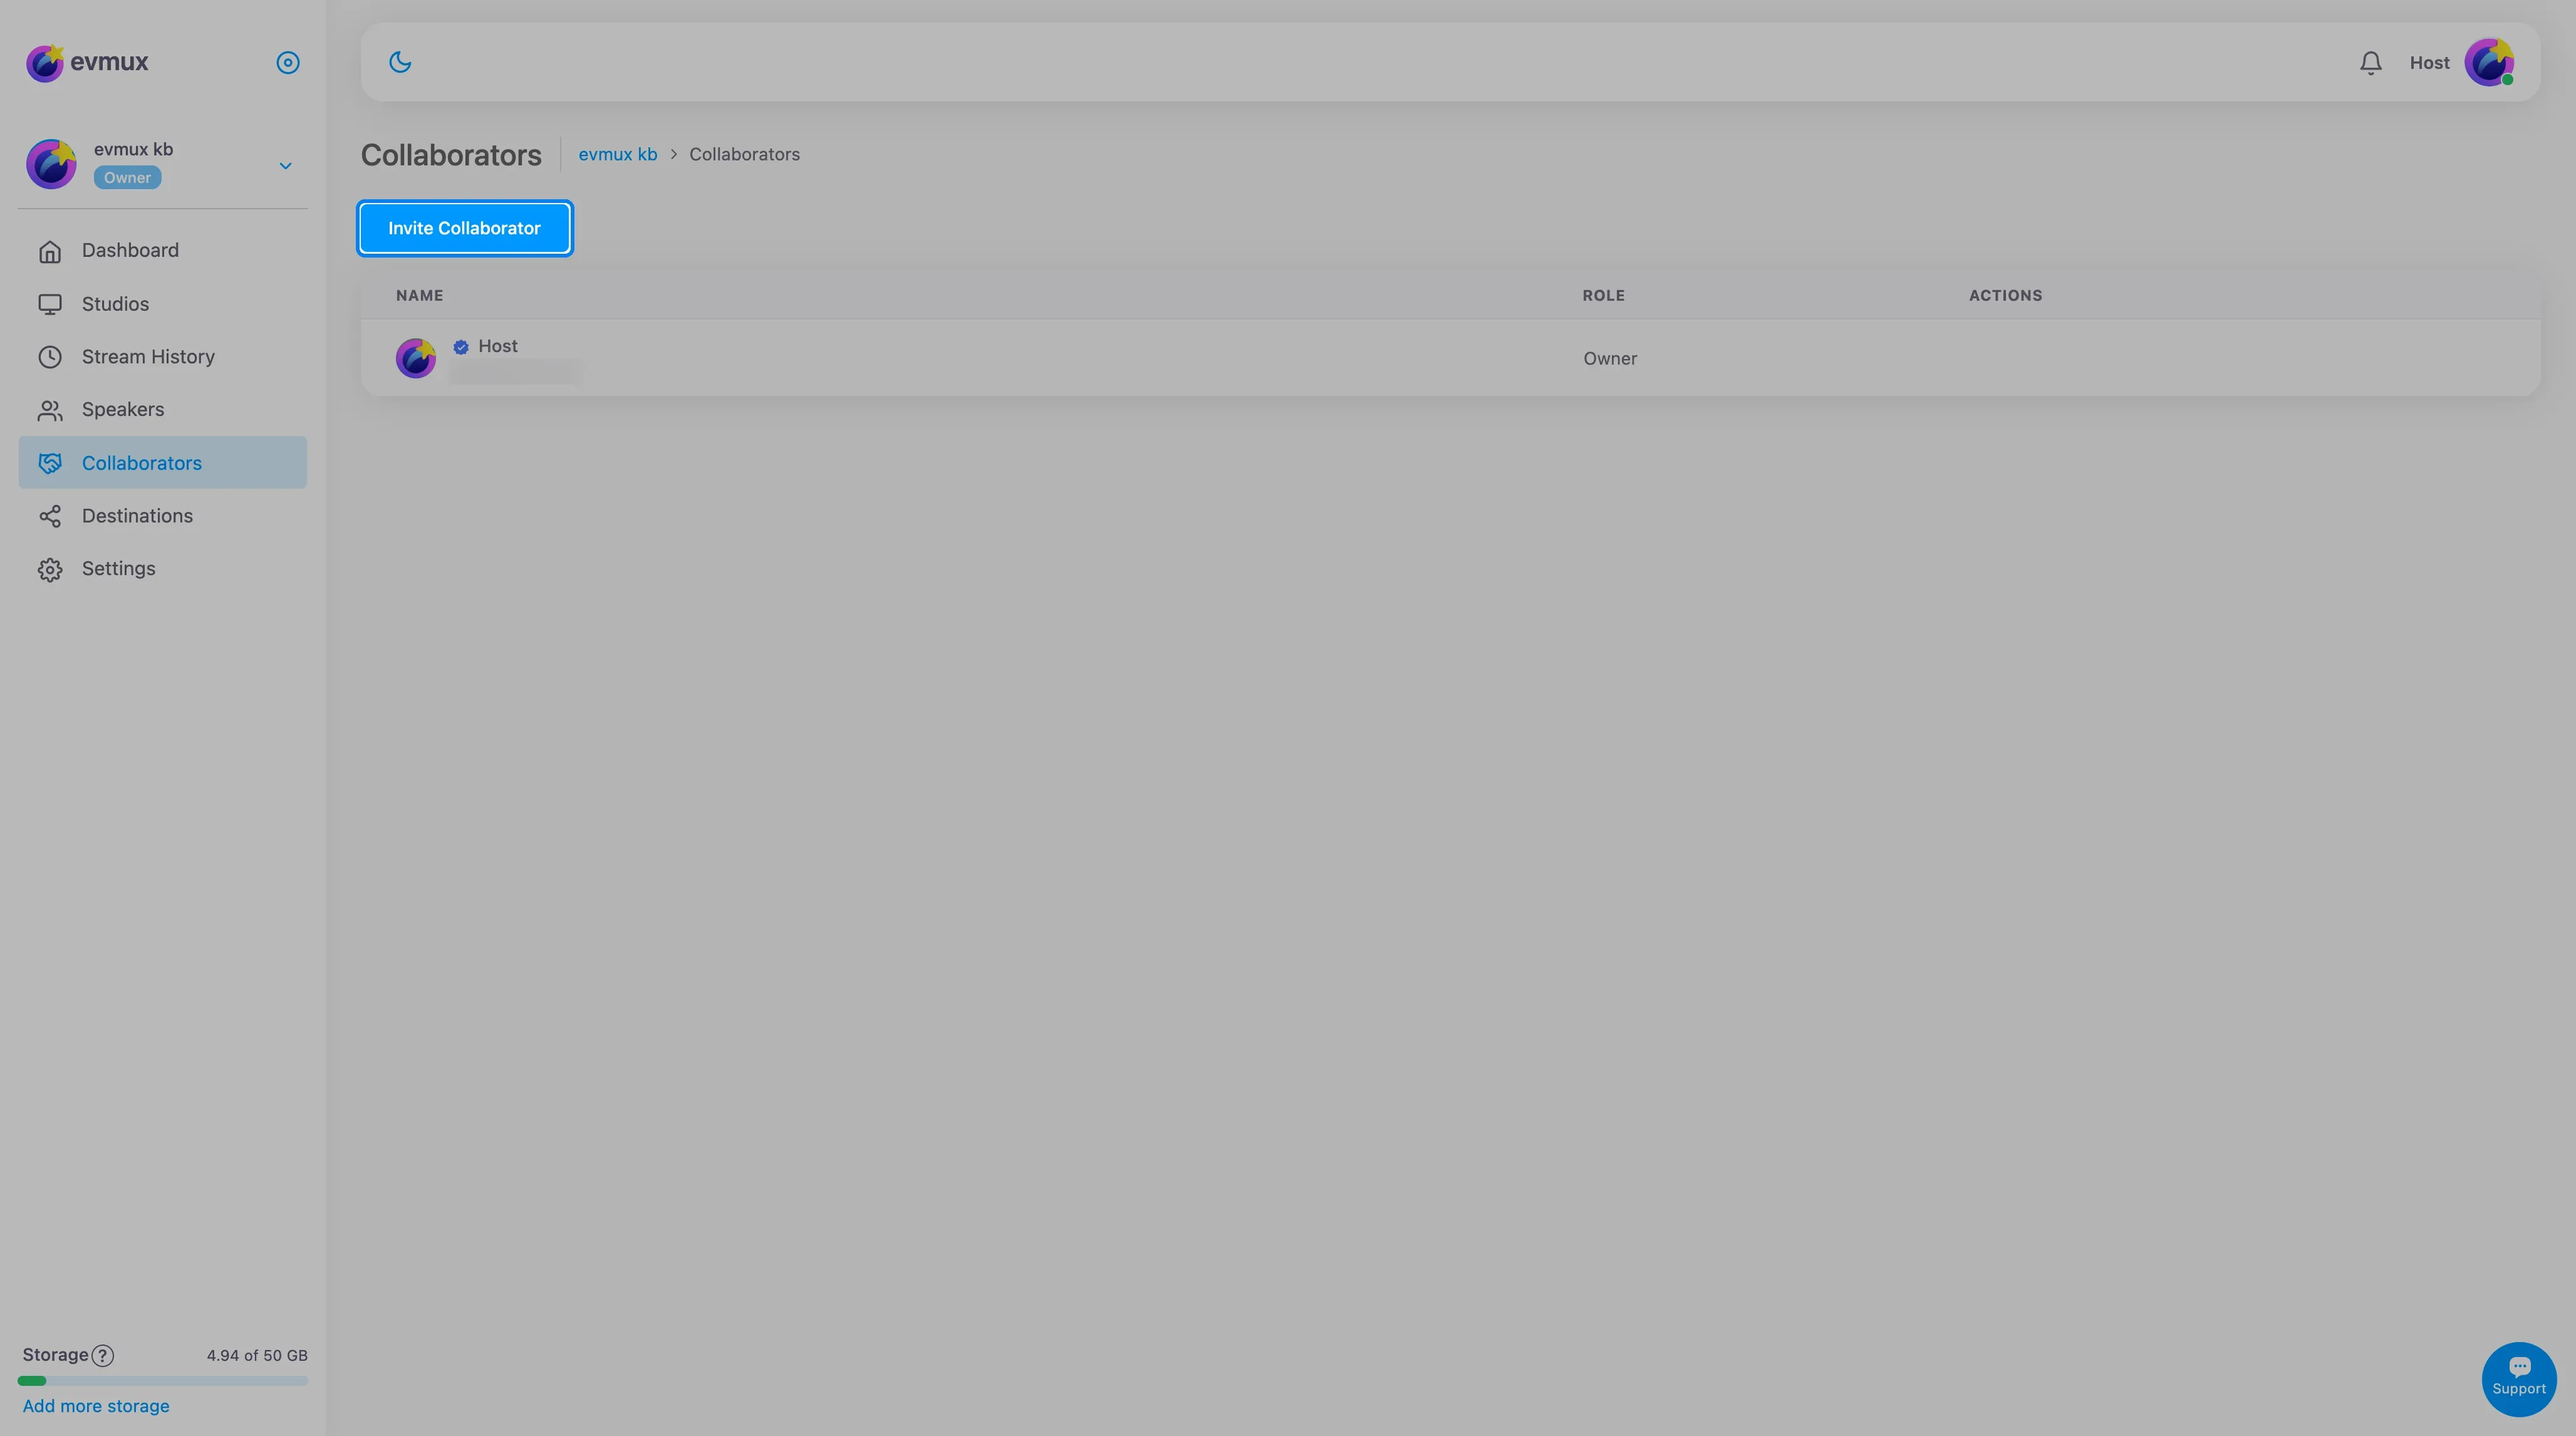
Task: Click the Invite Collaborator button
Action: pyautogui.click(x=464, y=228)
